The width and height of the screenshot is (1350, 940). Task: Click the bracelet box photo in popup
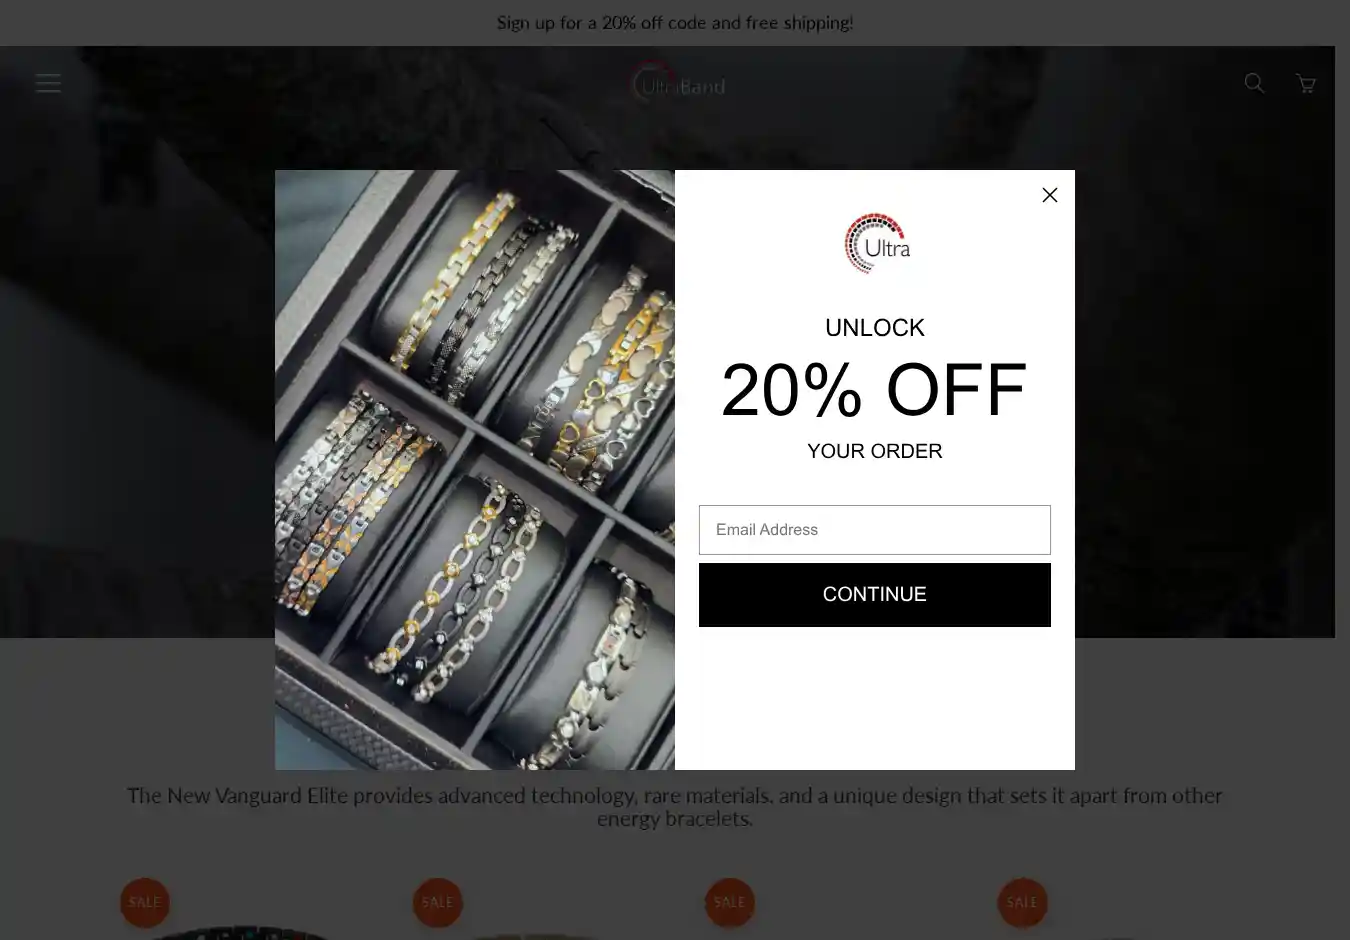click(475, 470)
